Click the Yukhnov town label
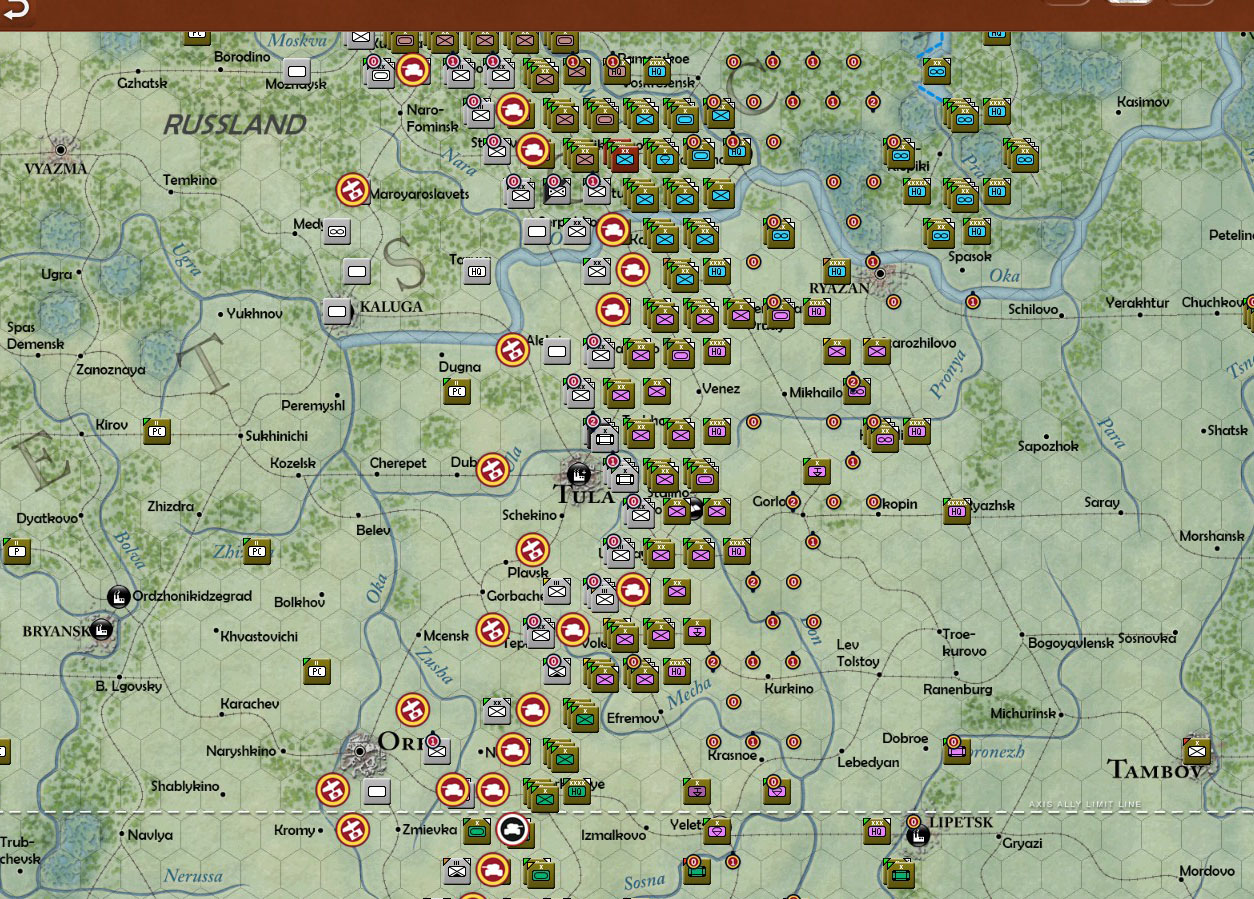 (255, 313)
